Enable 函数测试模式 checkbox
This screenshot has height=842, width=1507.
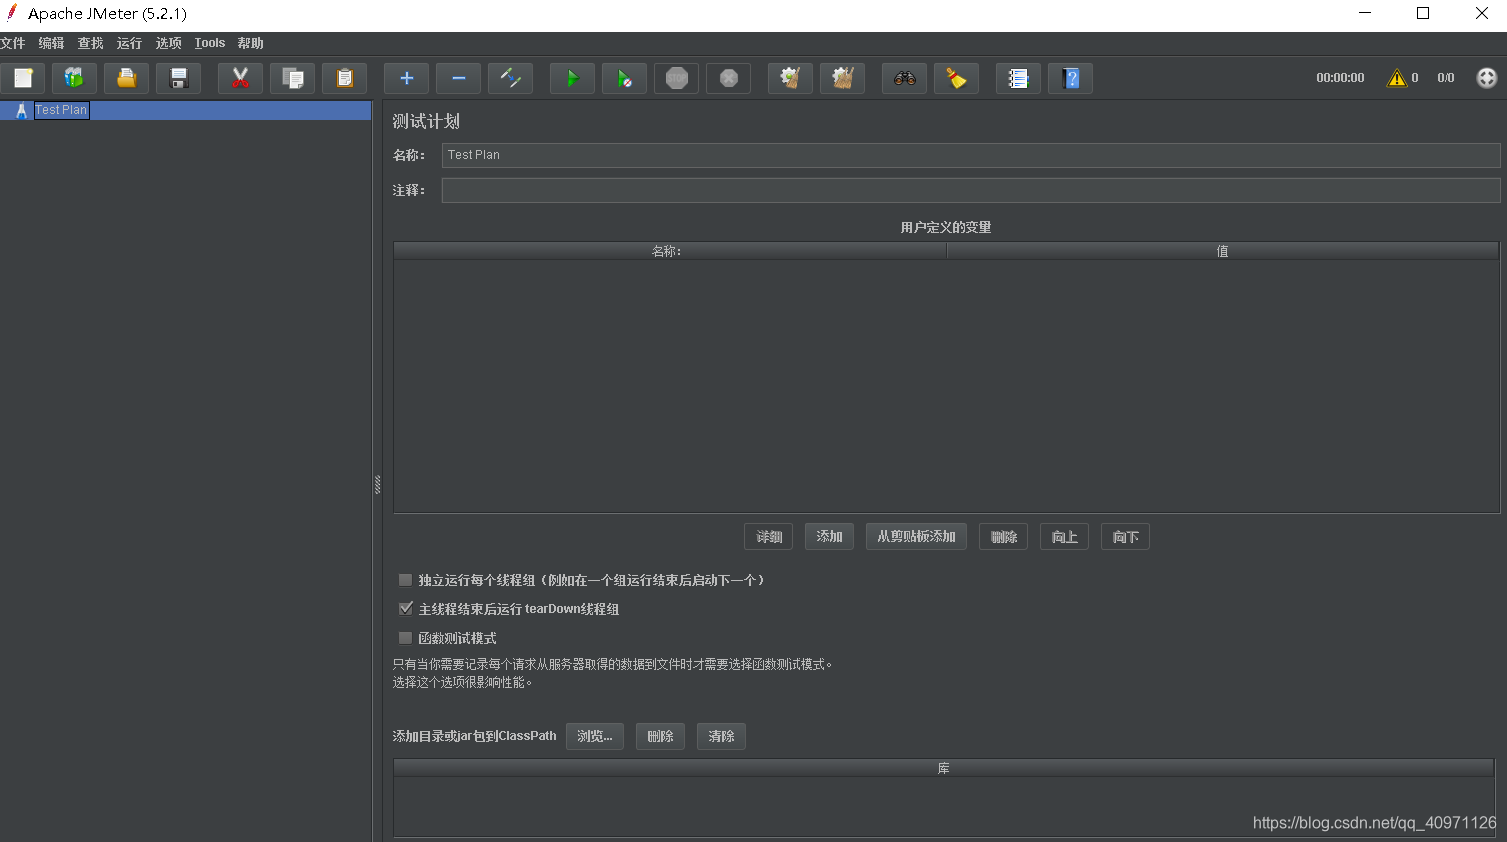(405, 638)
